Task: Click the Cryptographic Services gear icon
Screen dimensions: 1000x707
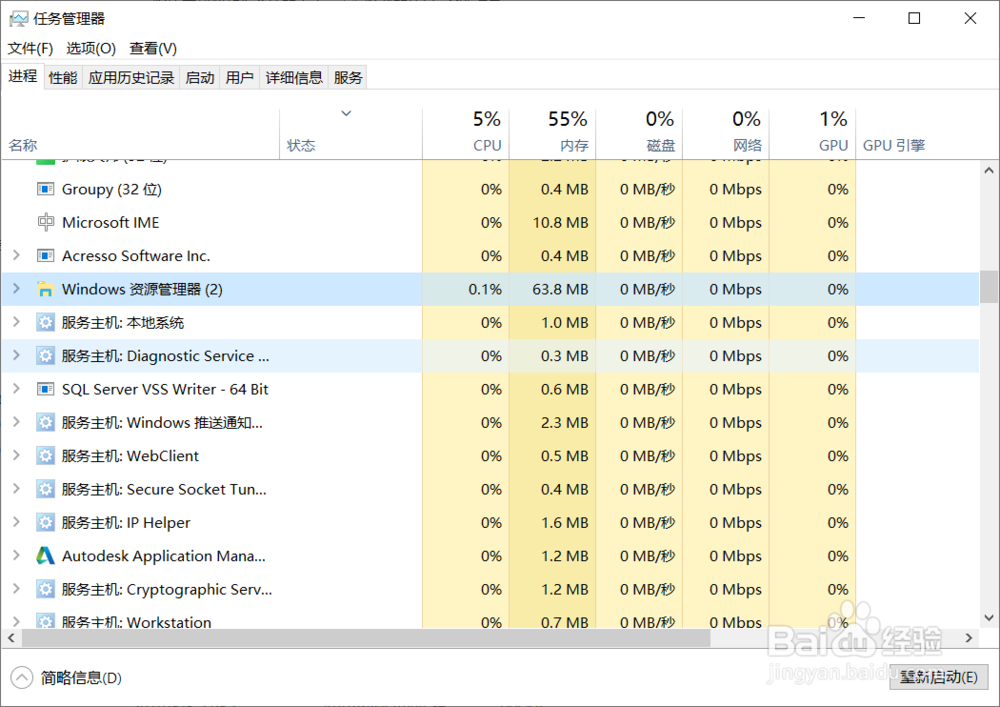Action: pos(45,589)
